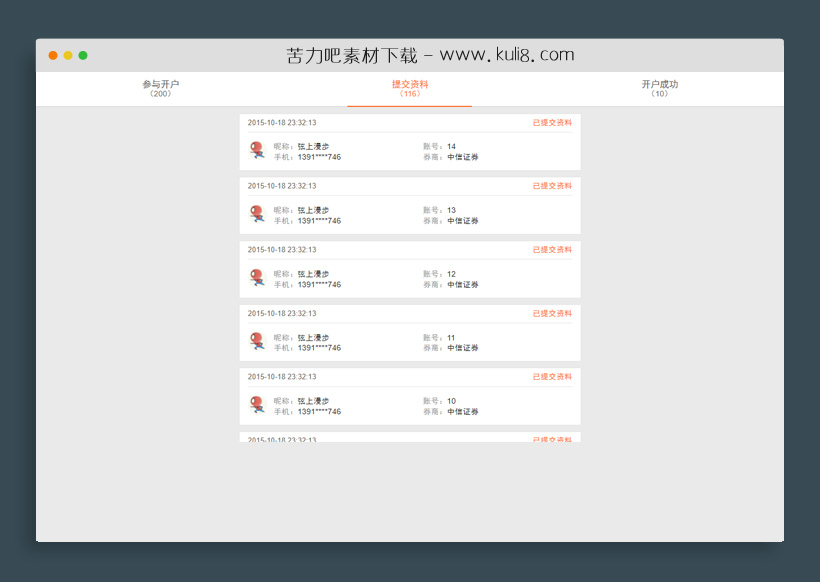Viewport: 820px width, 582px height.
Task: Click the avatar icon for account 12
Action: [257, 278]
